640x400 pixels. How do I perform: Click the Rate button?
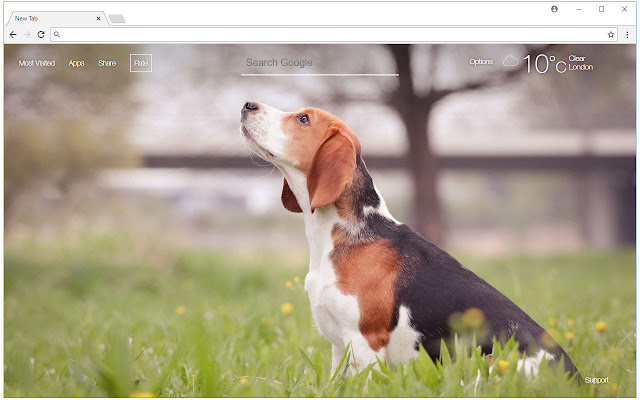141,63
